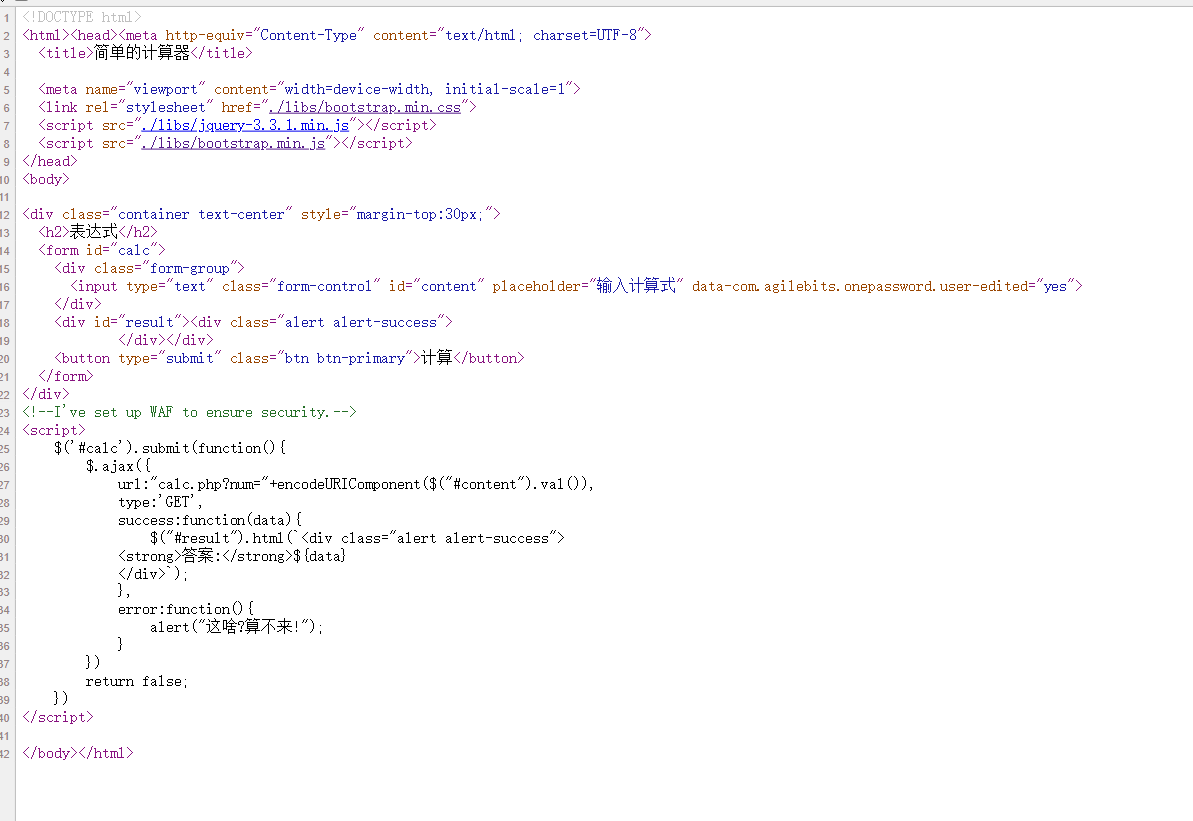Click the form id="calc" tag
Image resolution: width=1193 pixels, height=821 pixels.
coord(102,250)
